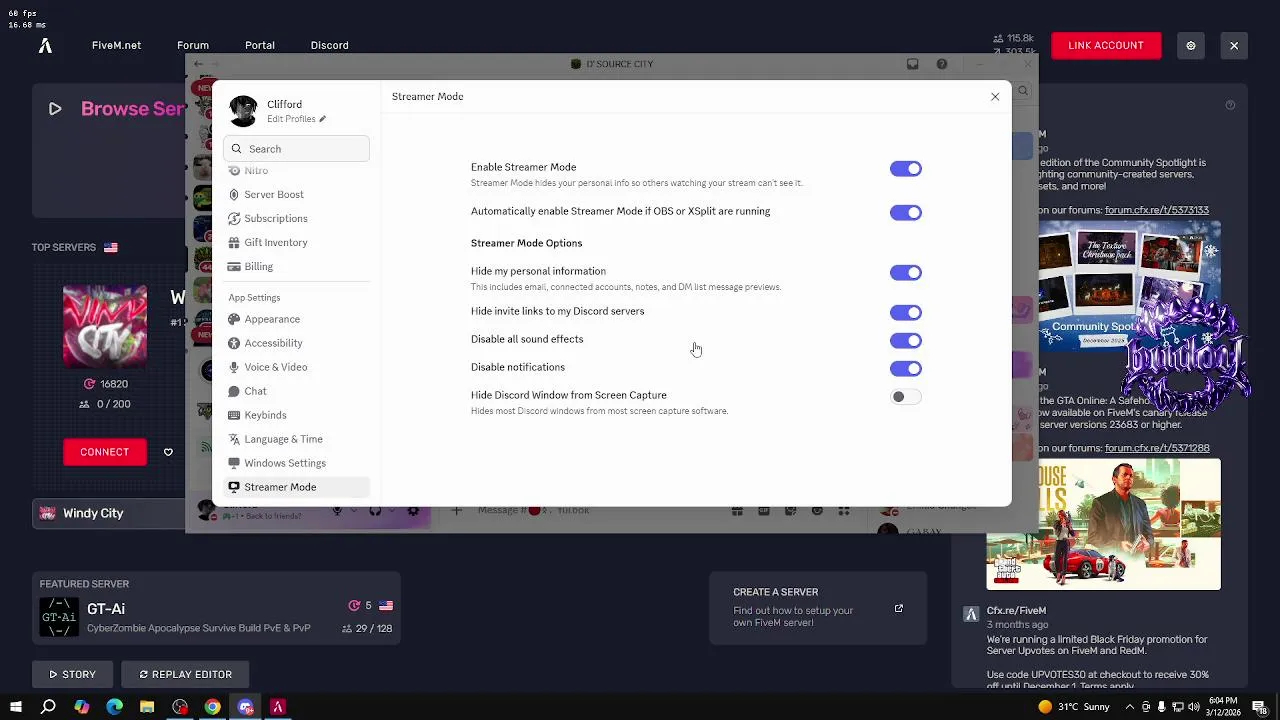Close the Discord settings dialog
This screenshot has height=720, width=1280.
995,97
